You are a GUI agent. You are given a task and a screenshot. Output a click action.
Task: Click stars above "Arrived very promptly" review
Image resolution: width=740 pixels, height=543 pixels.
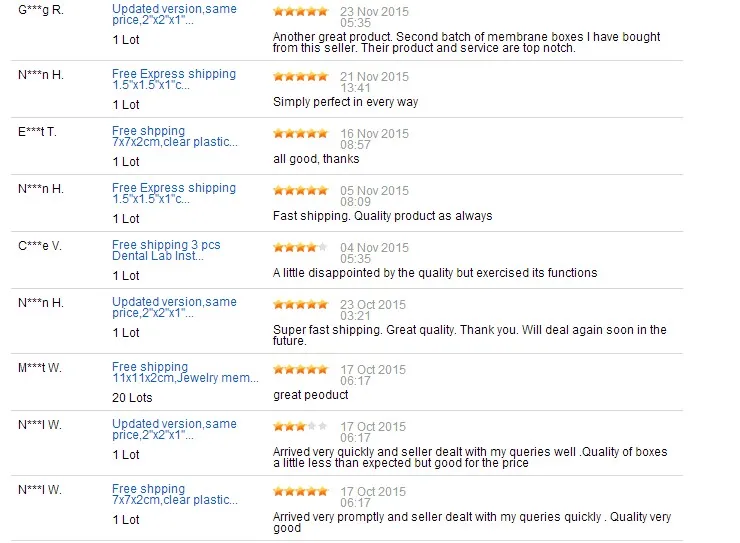tap(300, 491)
